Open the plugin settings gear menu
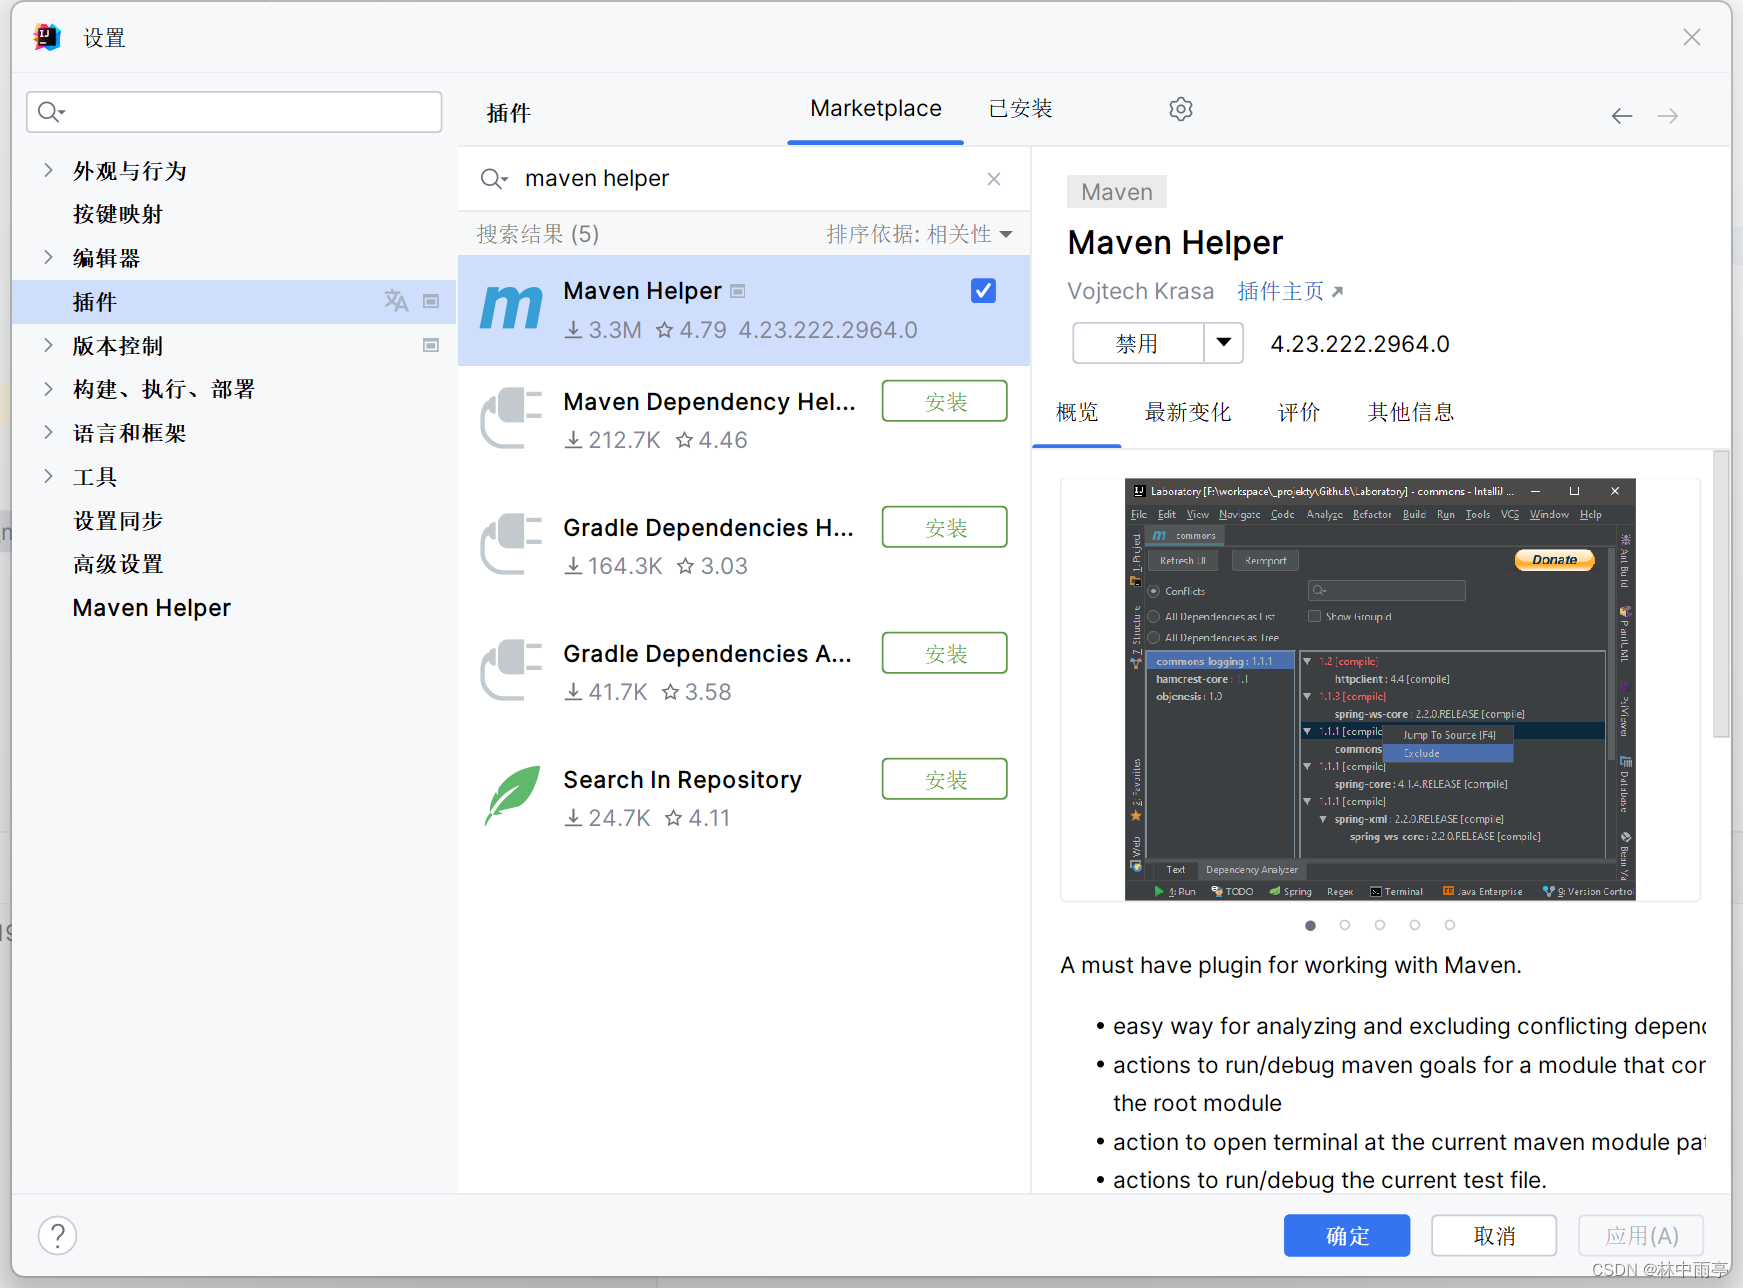1743x1288 pixels. point(1181,109)
